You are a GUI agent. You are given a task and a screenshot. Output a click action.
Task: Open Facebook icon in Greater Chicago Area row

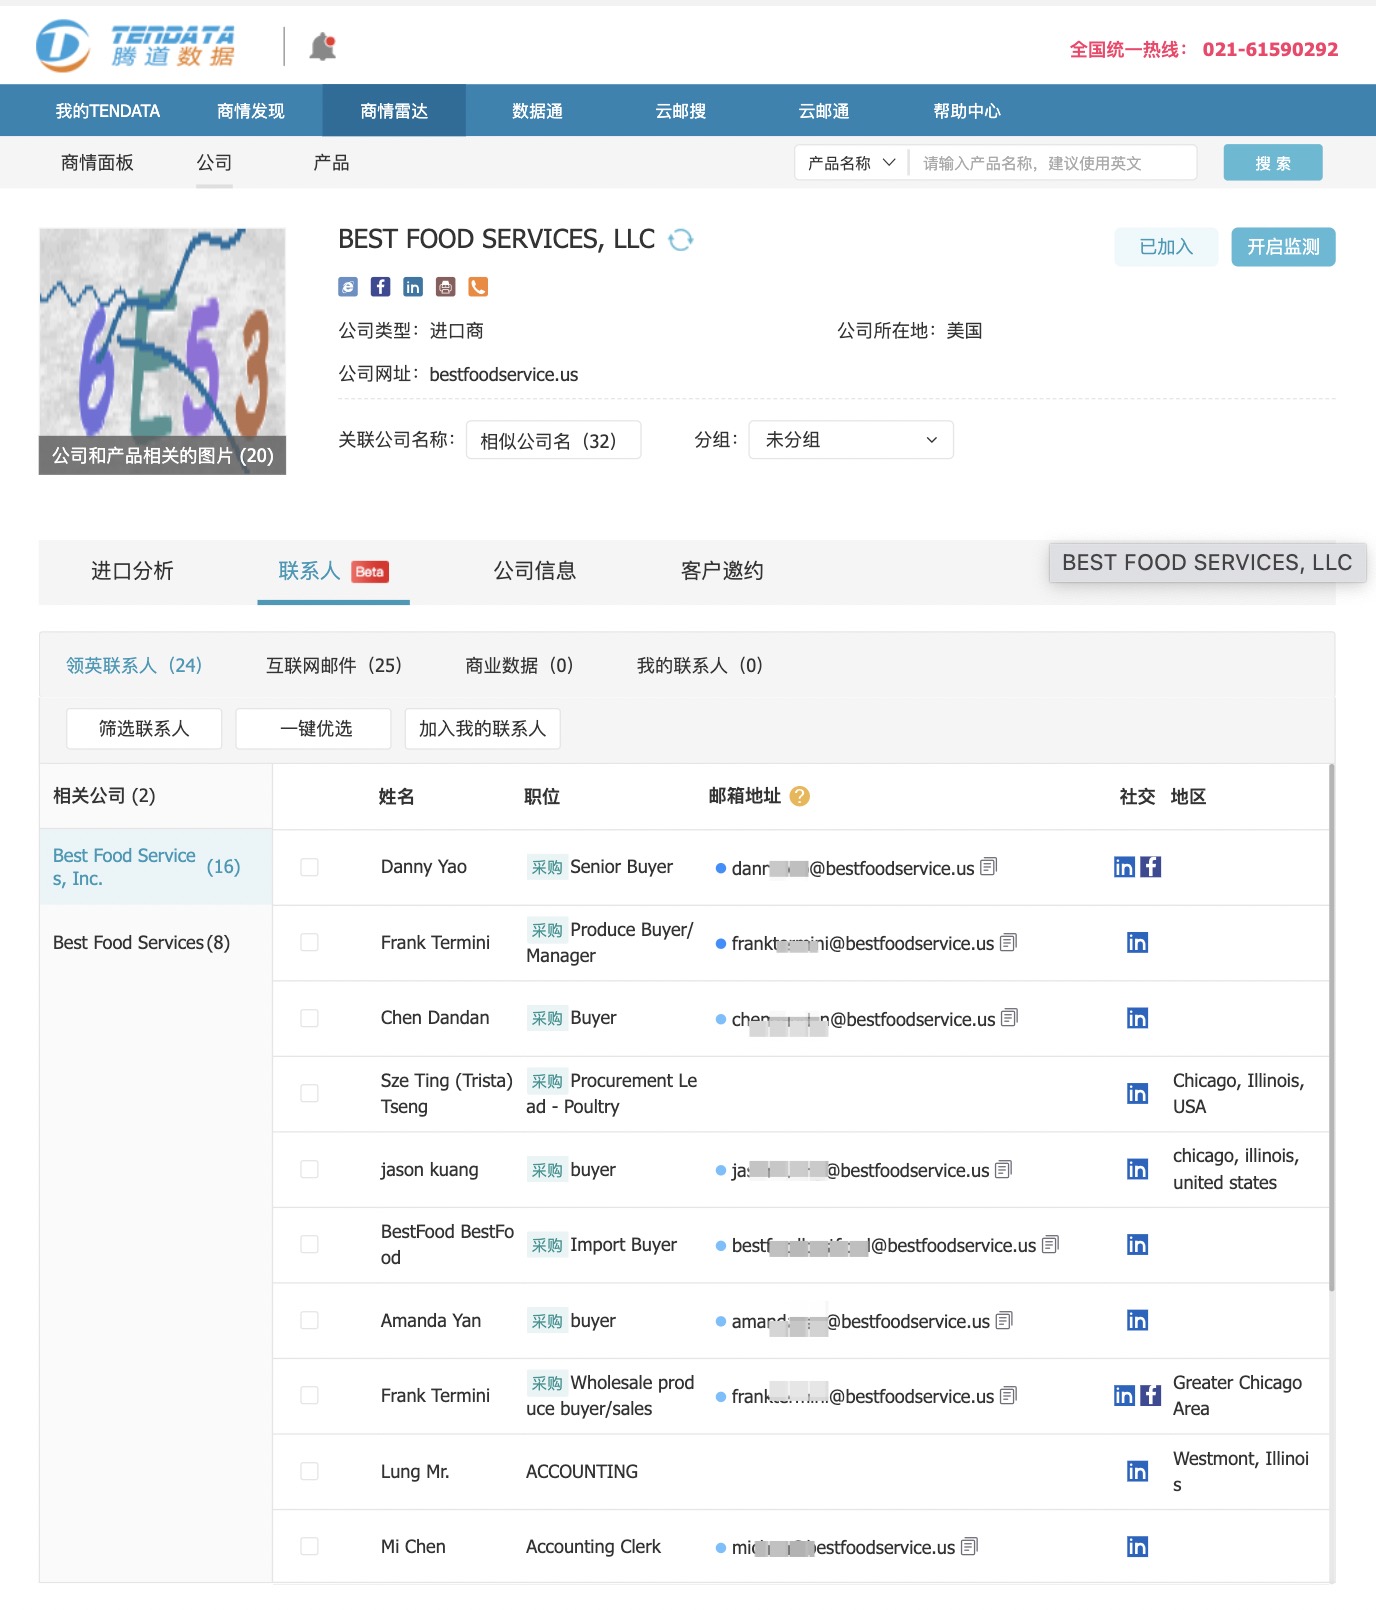coord(1151,1396)
